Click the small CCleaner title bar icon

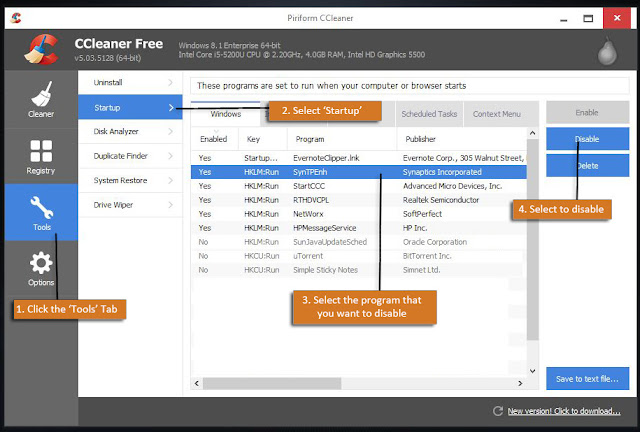click(x=16, y=18)
